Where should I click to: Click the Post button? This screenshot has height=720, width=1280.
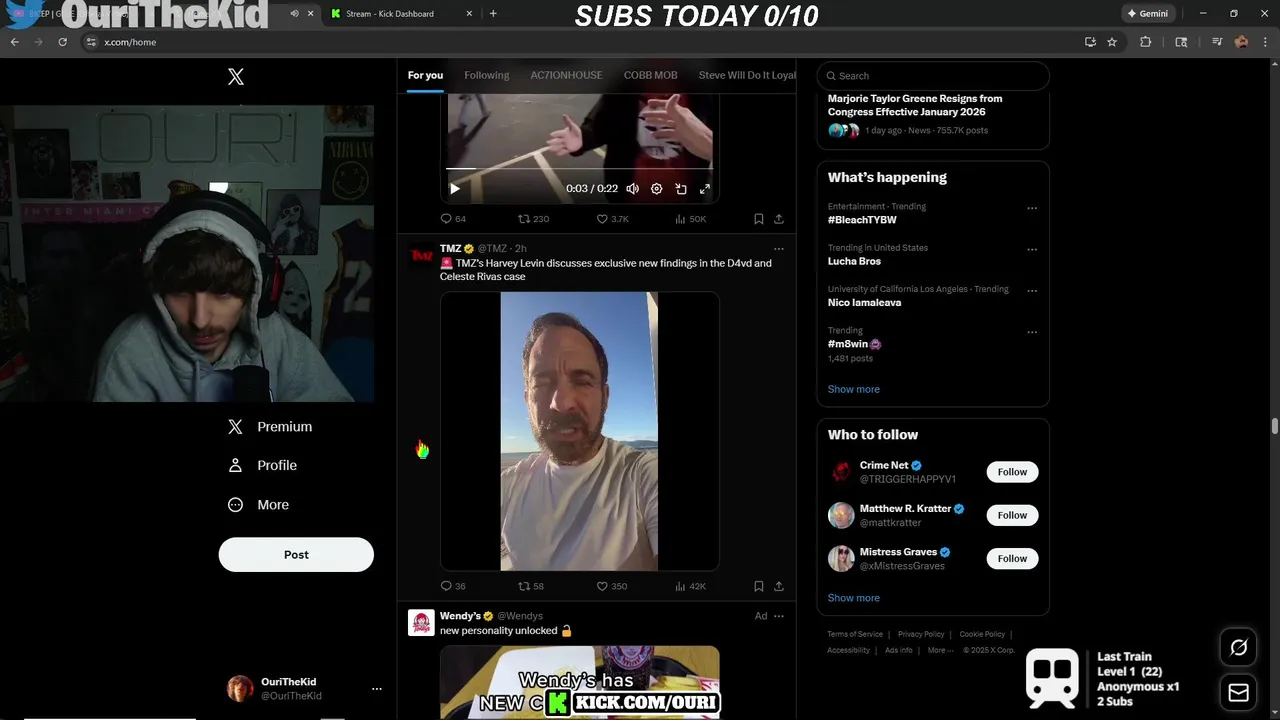coord(296,555)
